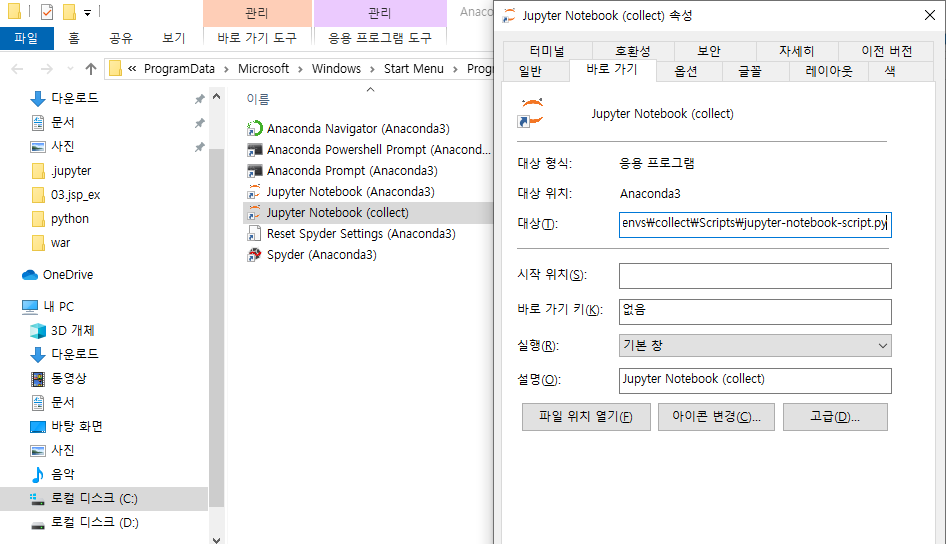Viewport: 946px width, 544px height.
Task: Click the 로컬 디스크 (D:) drive icon
Action: (x=37, y=523)
